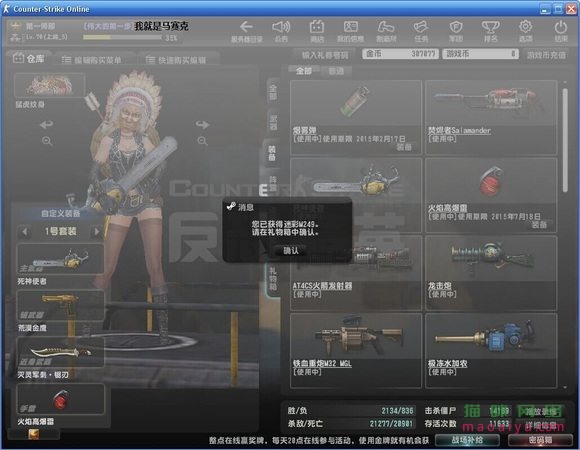Select the 龙击炮 weapon card
This screenshot has width=580, height=450.
click(491, 273)
